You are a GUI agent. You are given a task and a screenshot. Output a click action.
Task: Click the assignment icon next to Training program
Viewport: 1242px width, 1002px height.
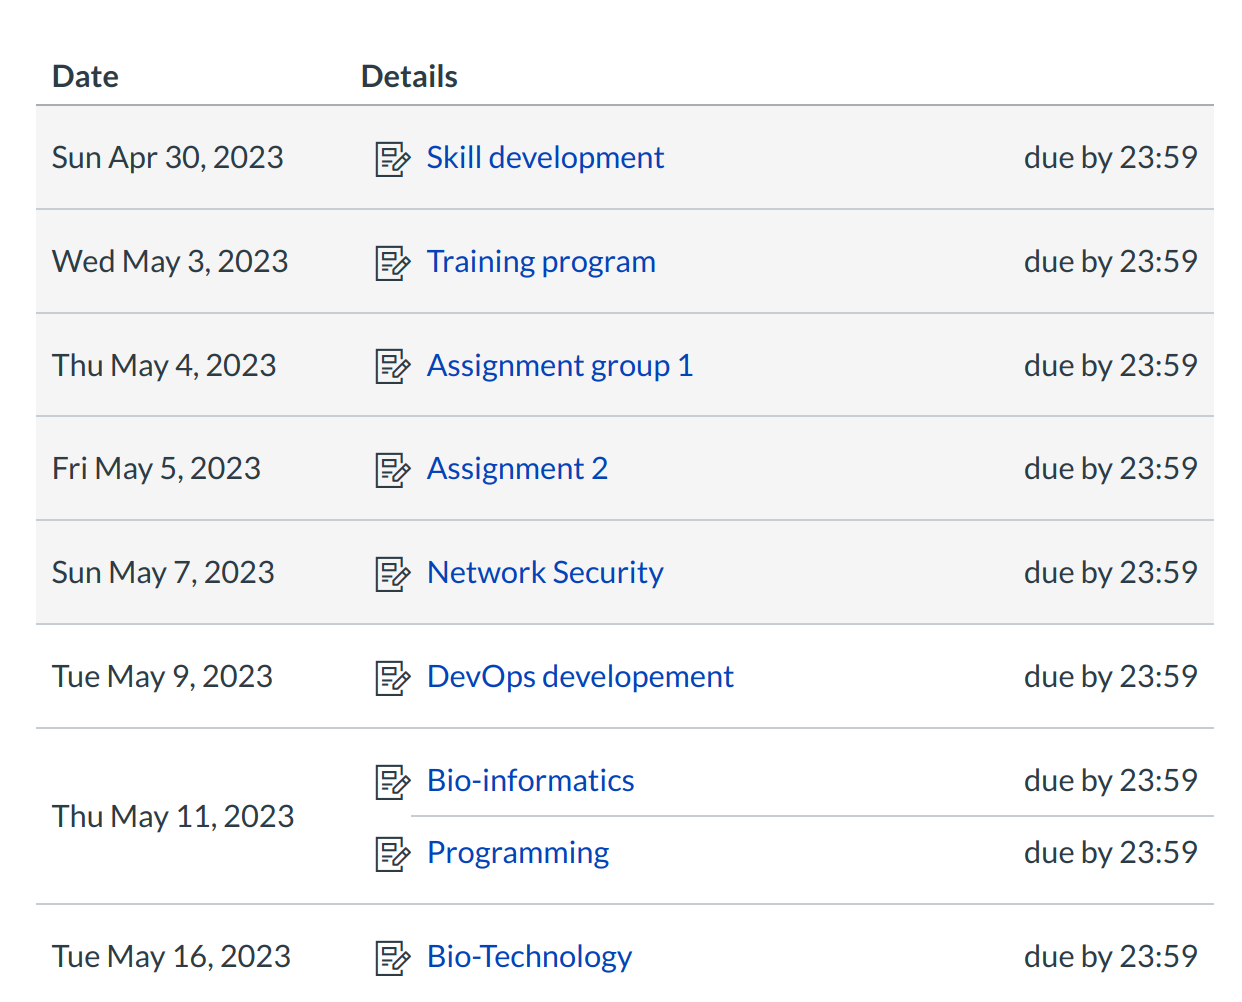click(392, 262)
